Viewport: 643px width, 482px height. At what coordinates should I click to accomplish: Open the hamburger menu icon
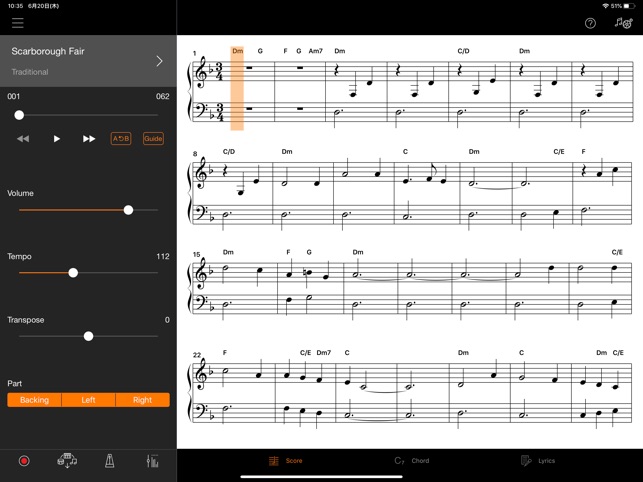pyautogui.click(x=18, y=23)
